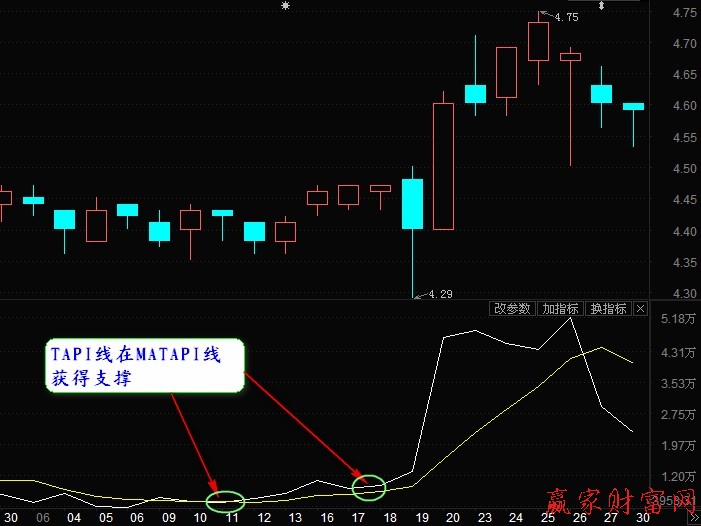Click the 4.29 low price label
The width and height of the screenshot is (701, 526).
(440, 294)
